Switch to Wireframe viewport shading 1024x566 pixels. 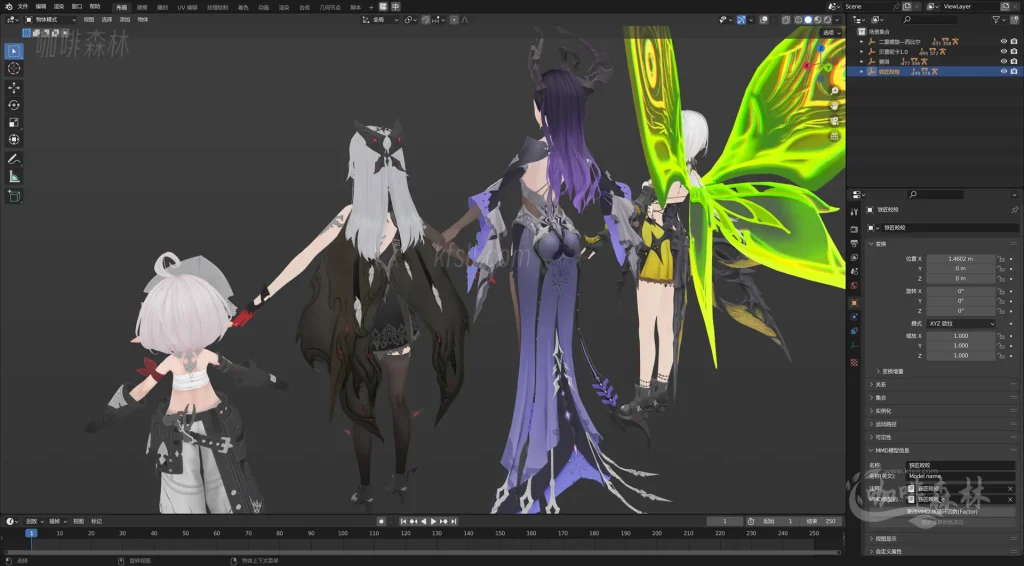(x=798, y=20)
